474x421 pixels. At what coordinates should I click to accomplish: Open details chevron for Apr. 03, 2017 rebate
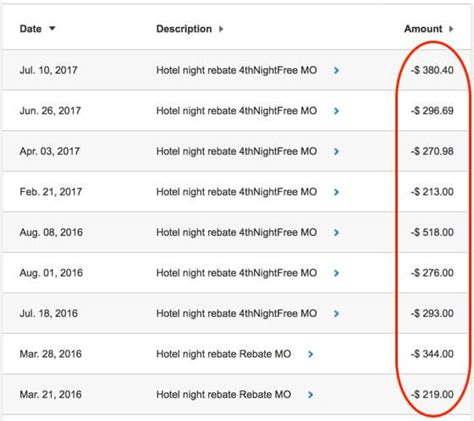click(336, 152)
